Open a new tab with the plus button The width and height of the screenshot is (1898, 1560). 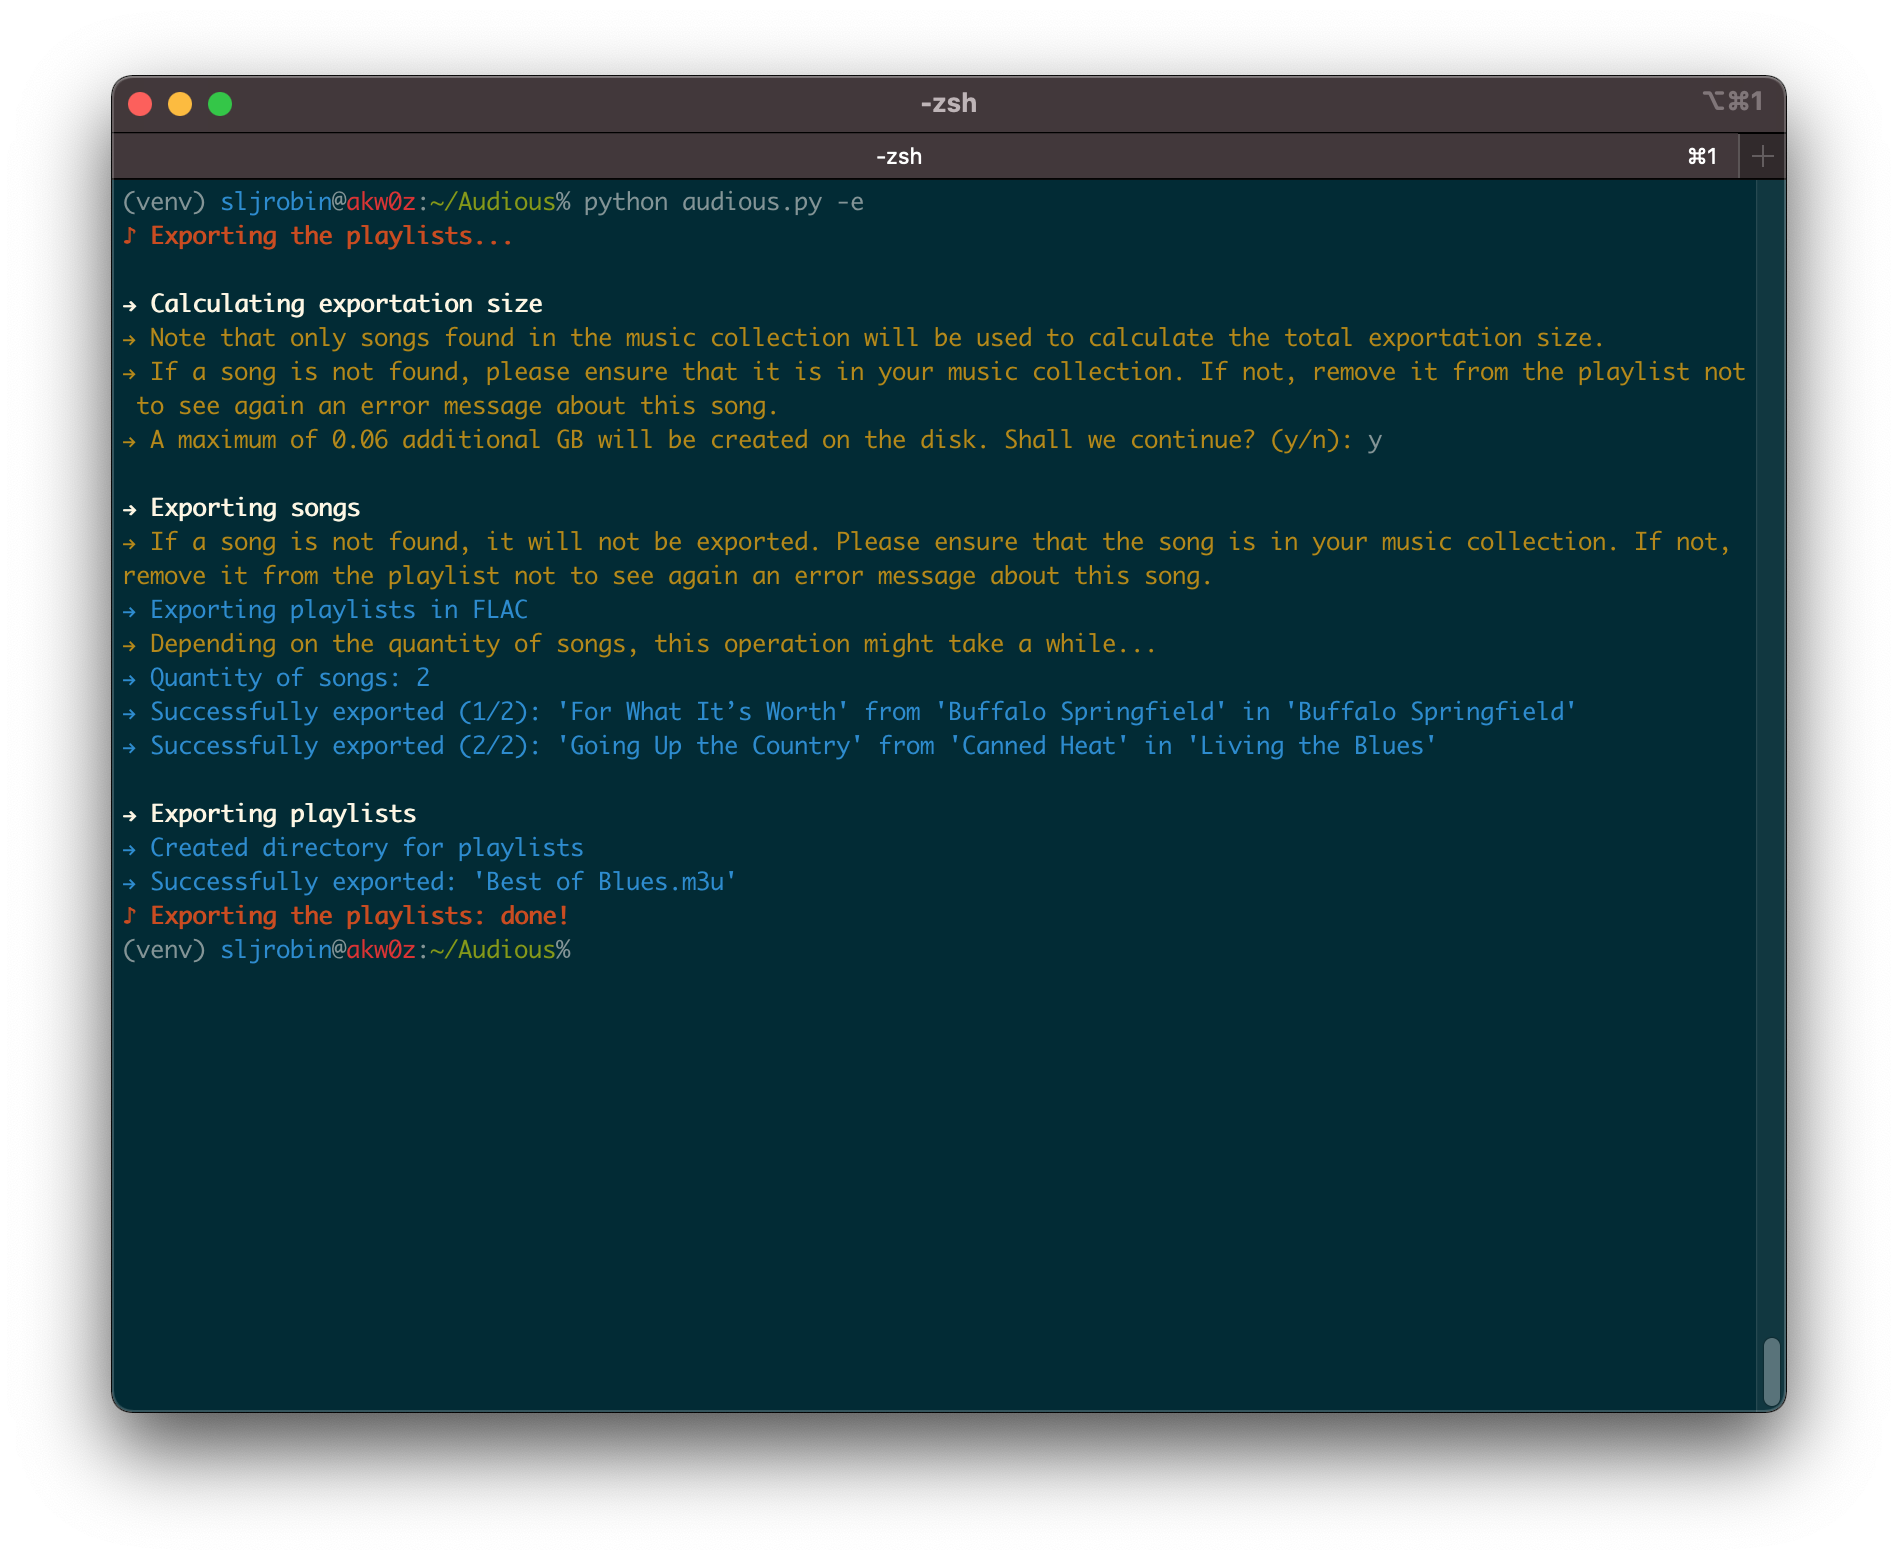coord(1762,156)
